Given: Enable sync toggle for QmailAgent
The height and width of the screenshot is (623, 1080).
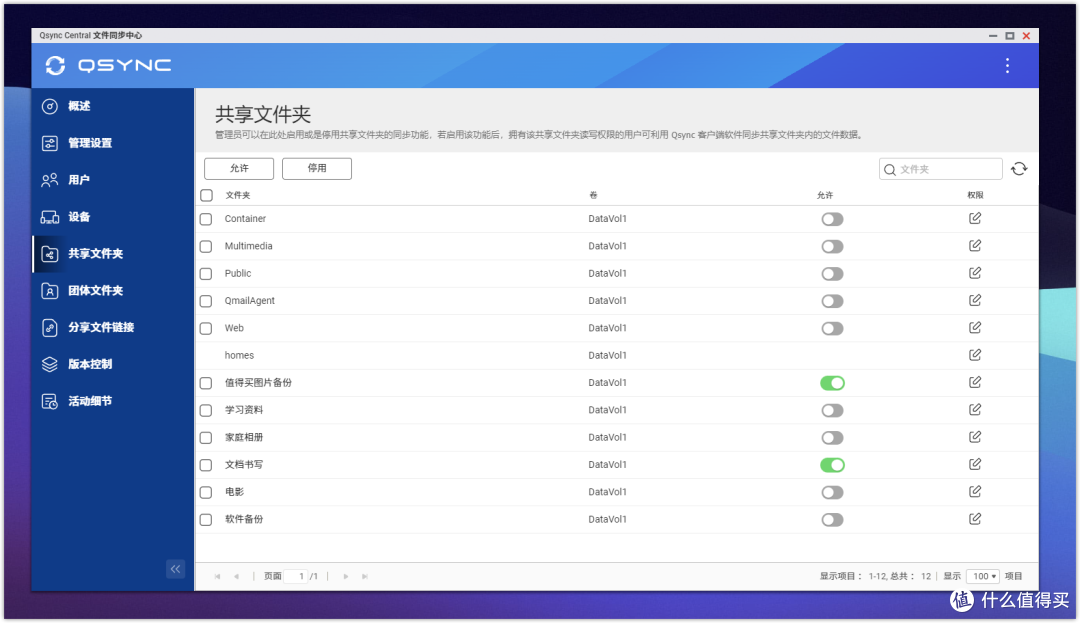Looking at the screenshot, I should [x=832, y=301].
